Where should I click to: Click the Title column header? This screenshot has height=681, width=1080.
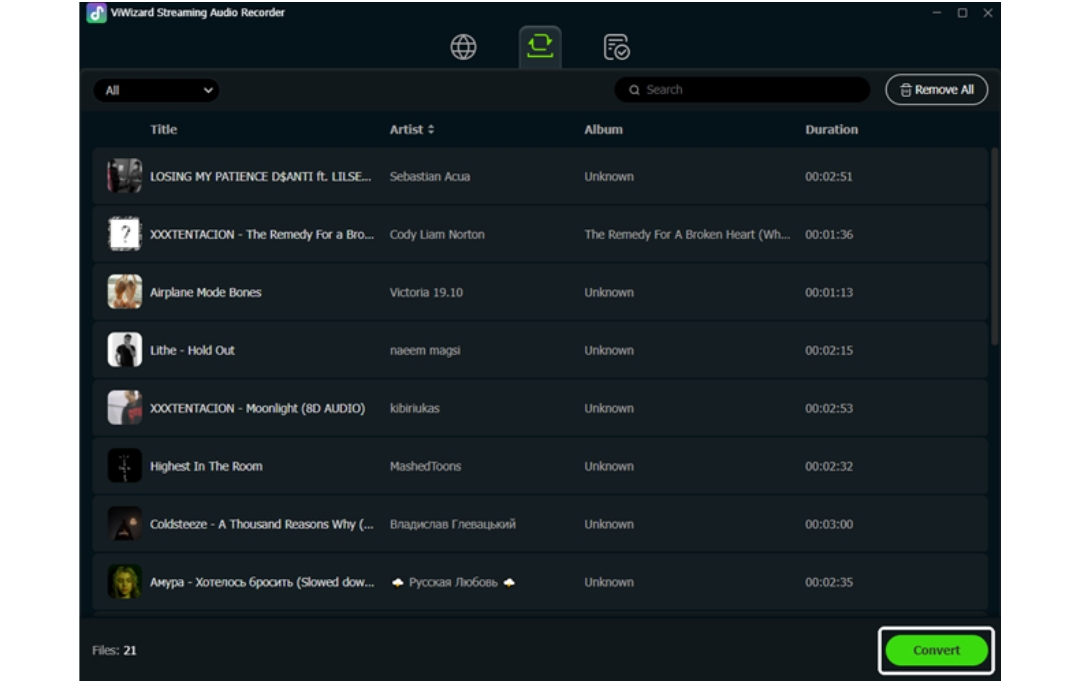point(164,130)
